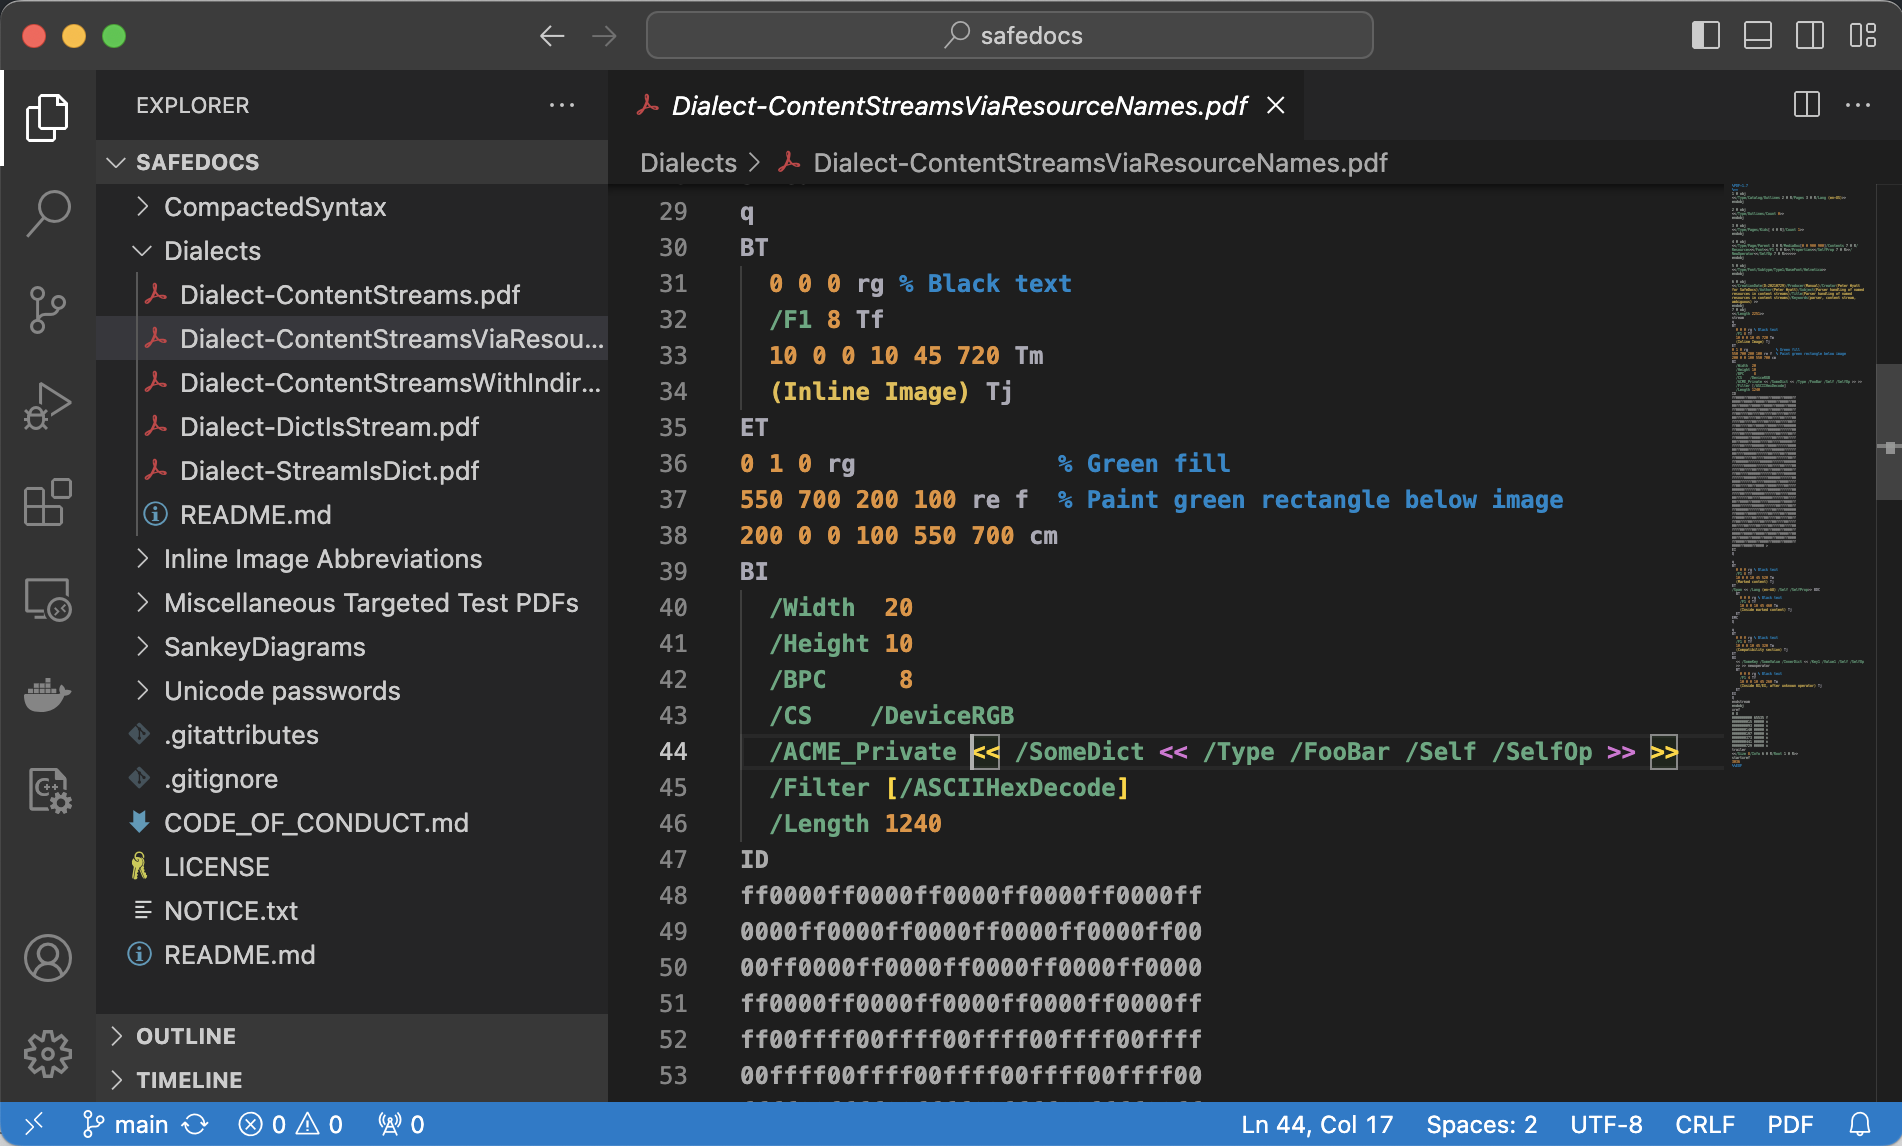Open the .gitattributes file

pyautogui.click(x=352, y=735)
